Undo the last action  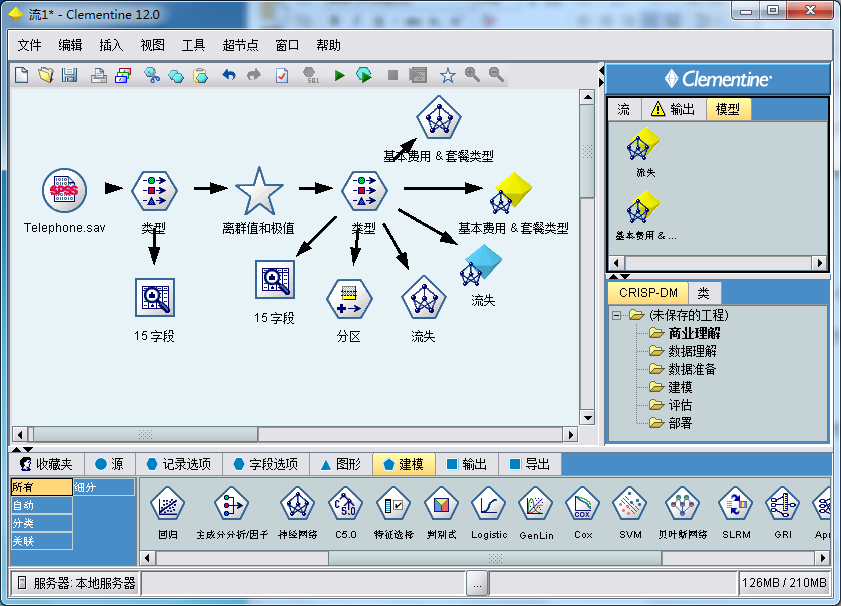[229, 75]
